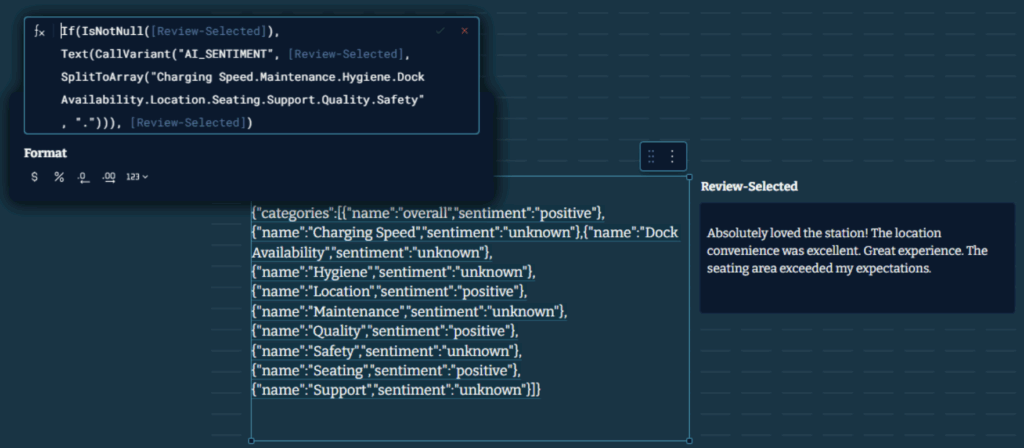The width and height of the screenshot is (1024, 448).
Task: Open the 123 number format dropdown
Action: (x=137, y=177)
